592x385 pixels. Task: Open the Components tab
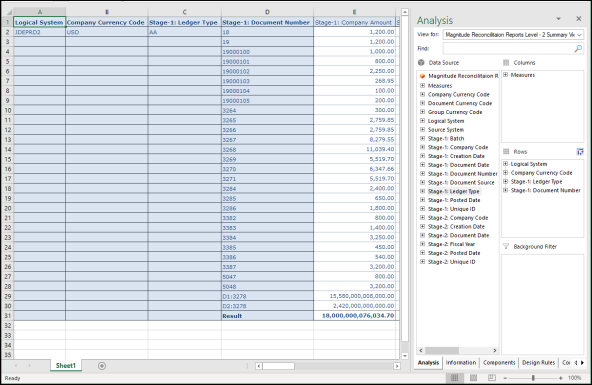click(x=499, y=362)
